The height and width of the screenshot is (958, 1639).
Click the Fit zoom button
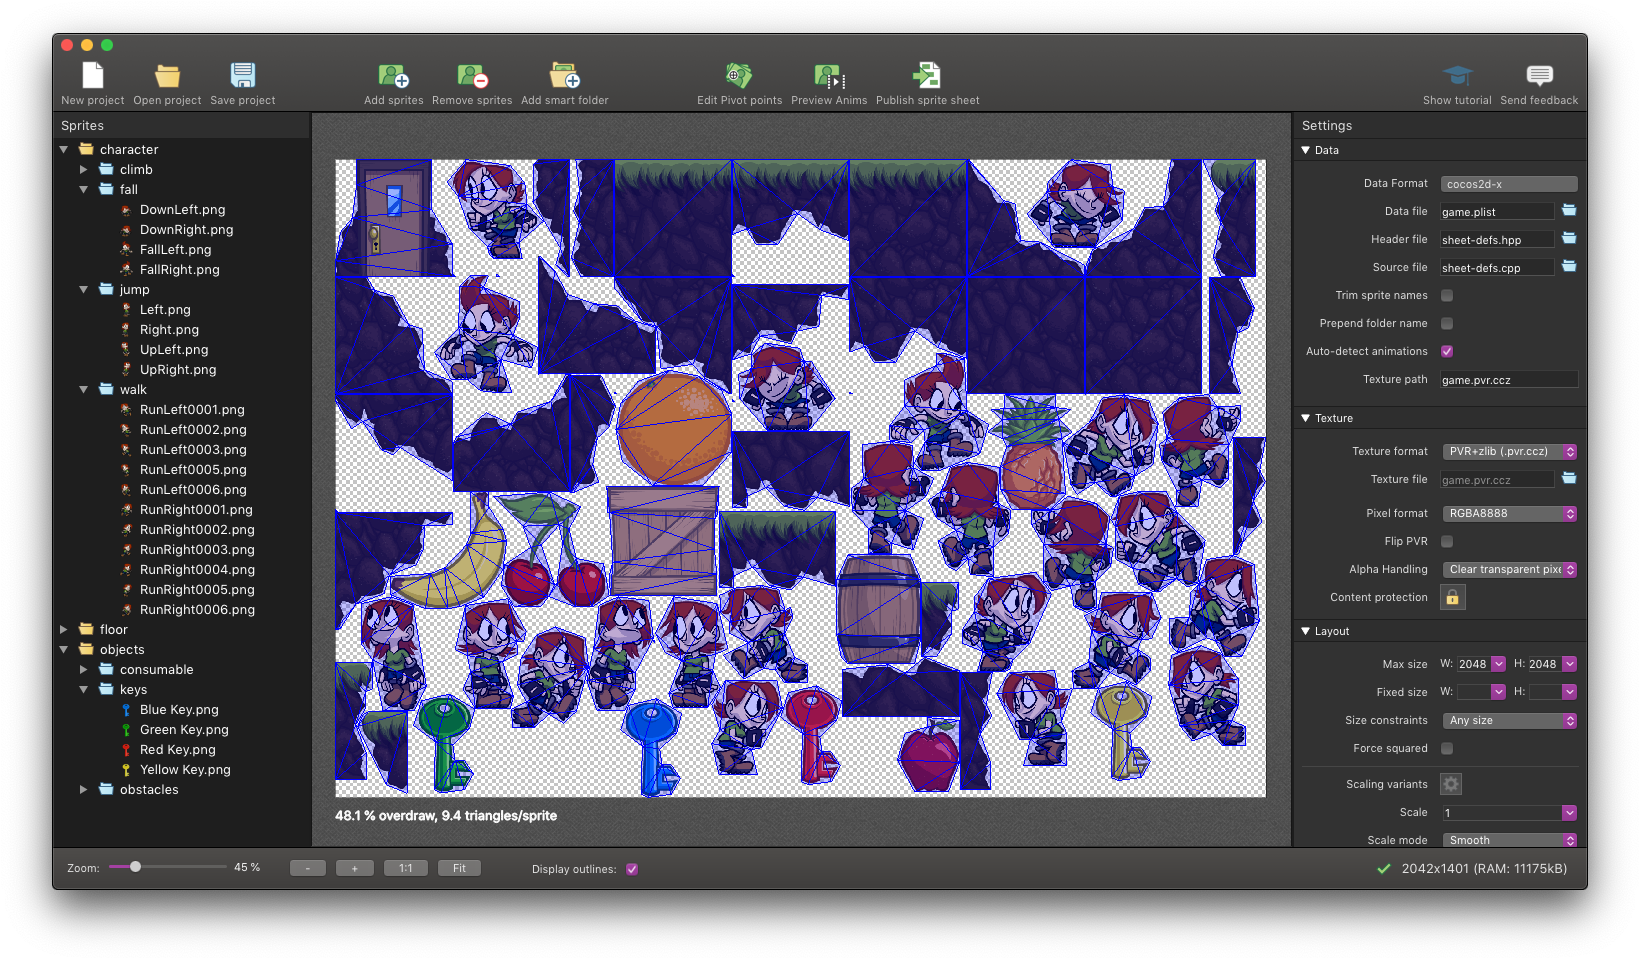(459, 868)
